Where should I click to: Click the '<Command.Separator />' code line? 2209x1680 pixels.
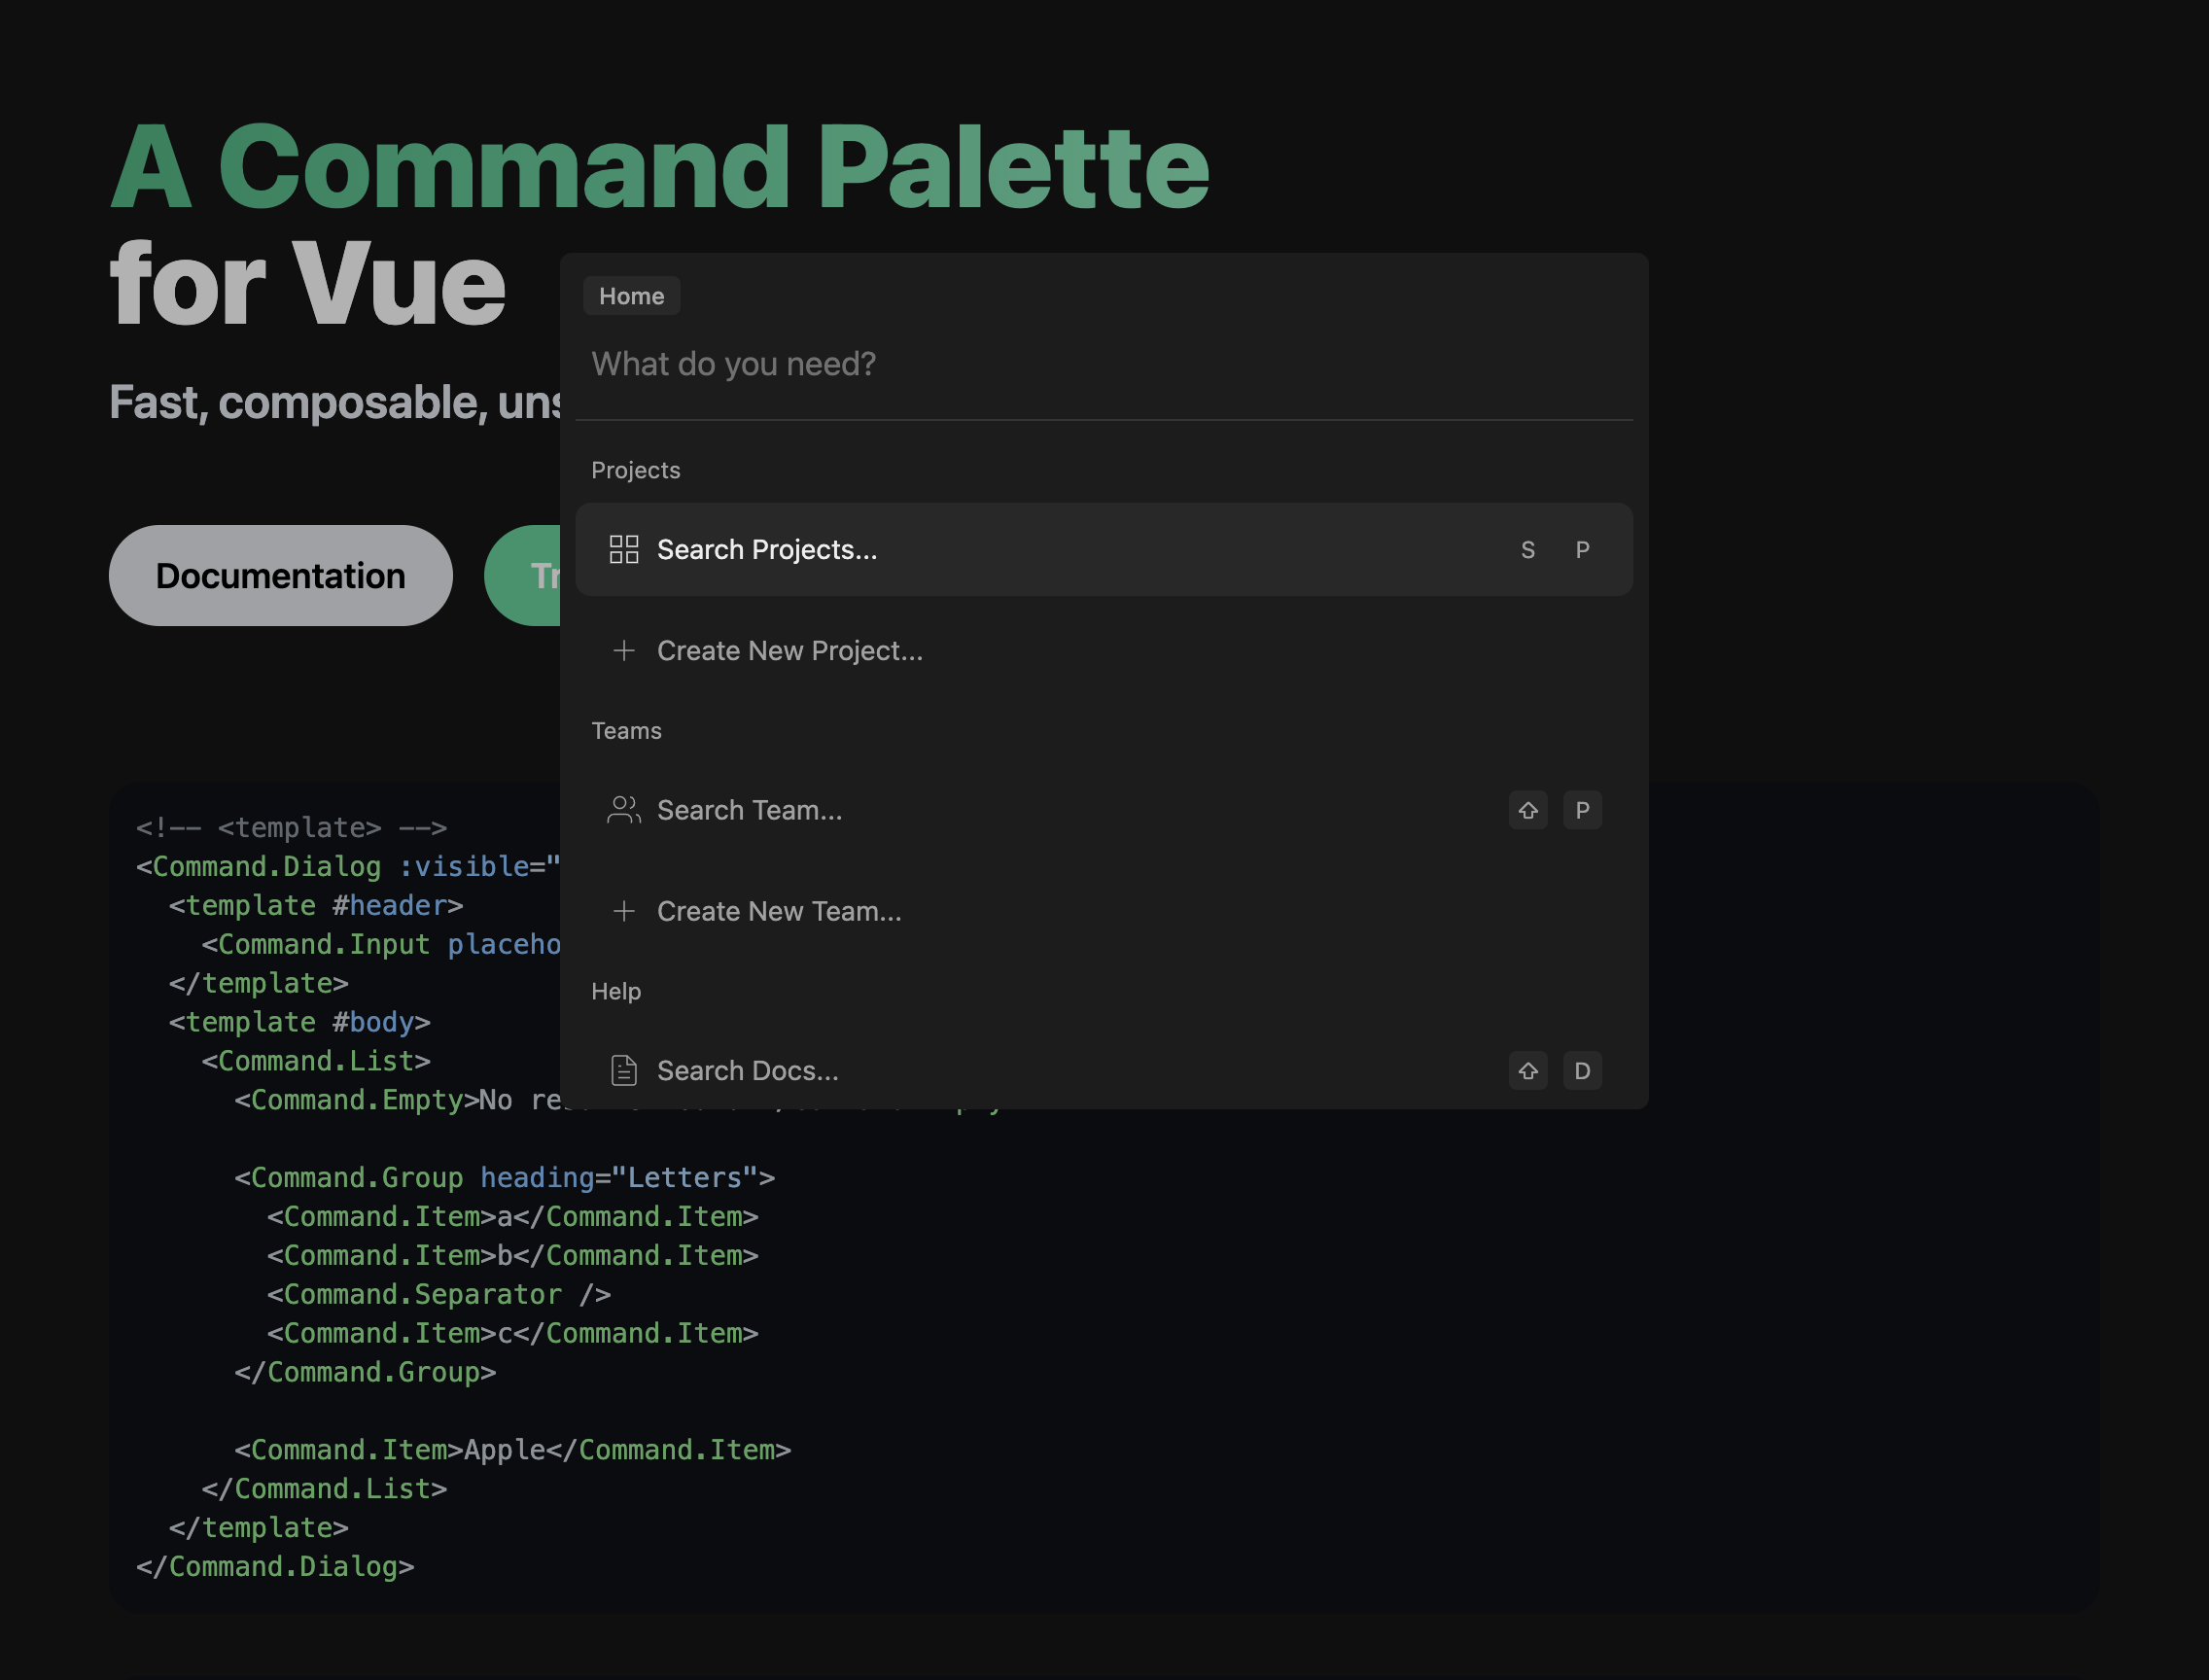439,1294
